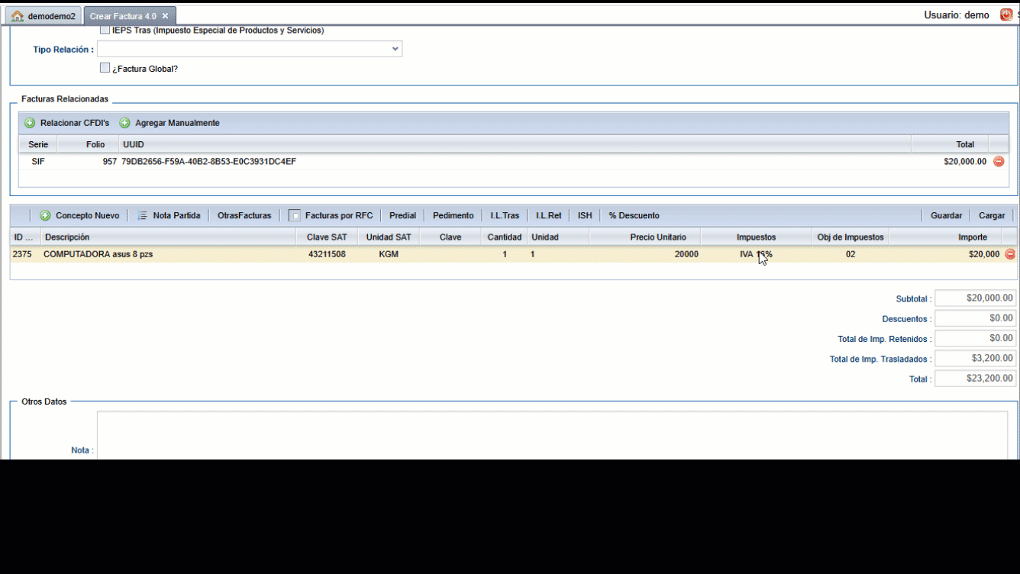Toggle the Facturas por RFC checkbox
1020x574 pixels.
[295, 216]
